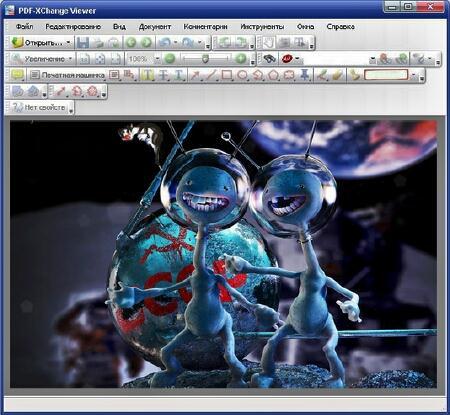Select the Arrow drawing tool

point(195,75)
